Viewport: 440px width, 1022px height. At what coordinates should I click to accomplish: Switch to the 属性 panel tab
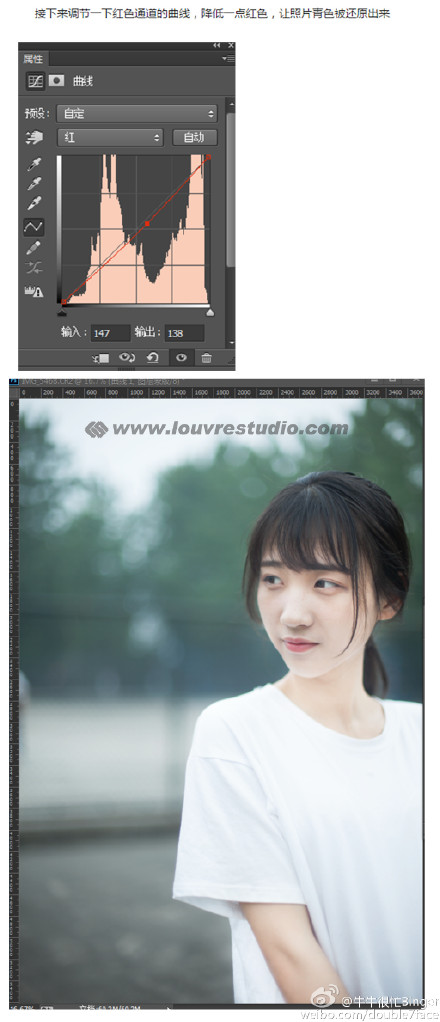[x=33, y=59]
